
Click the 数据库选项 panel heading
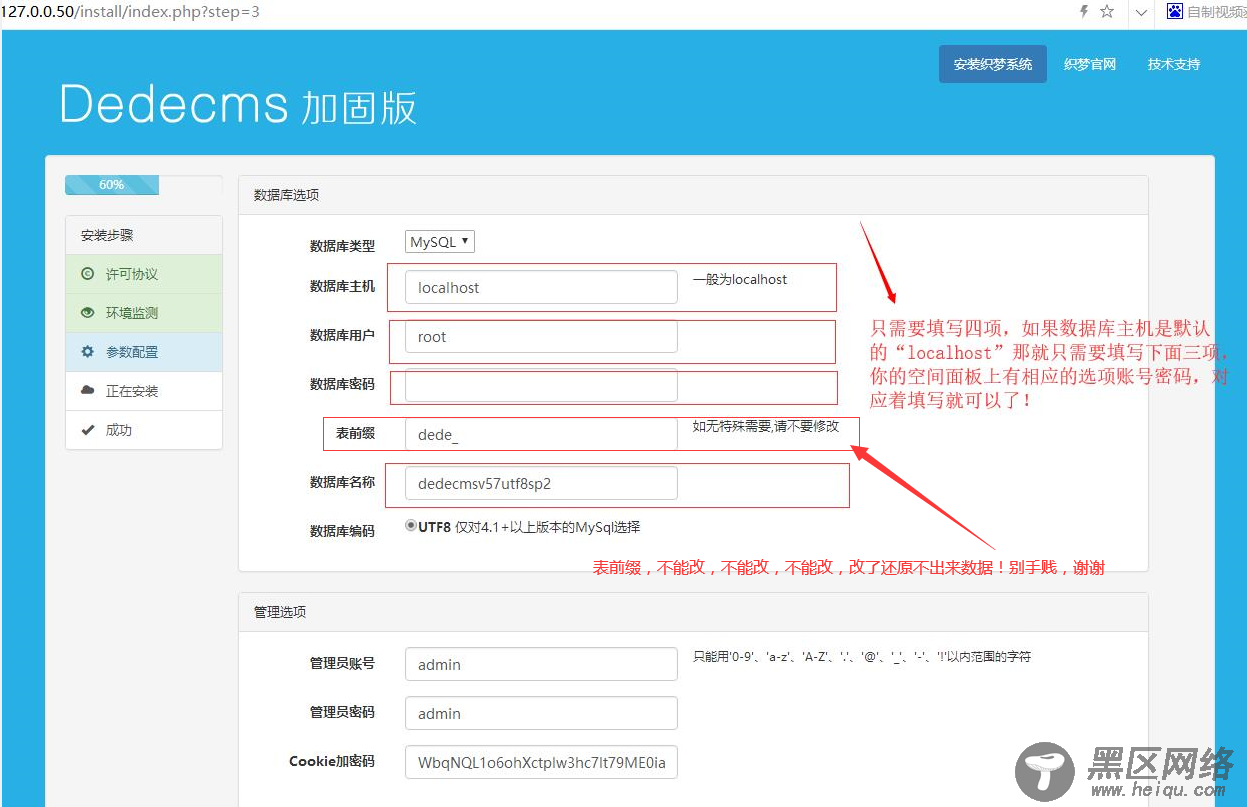[x=693, y=195]
